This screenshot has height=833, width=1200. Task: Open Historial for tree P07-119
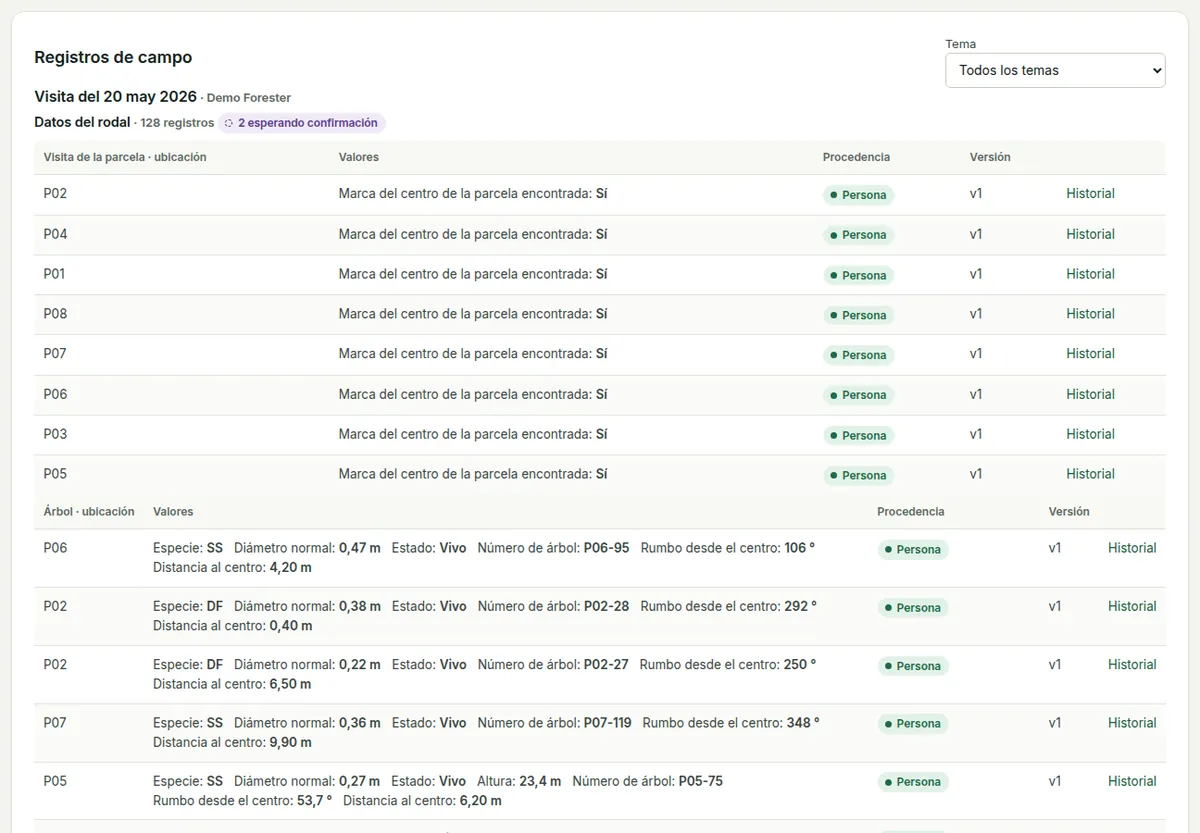coord(1132,723)
